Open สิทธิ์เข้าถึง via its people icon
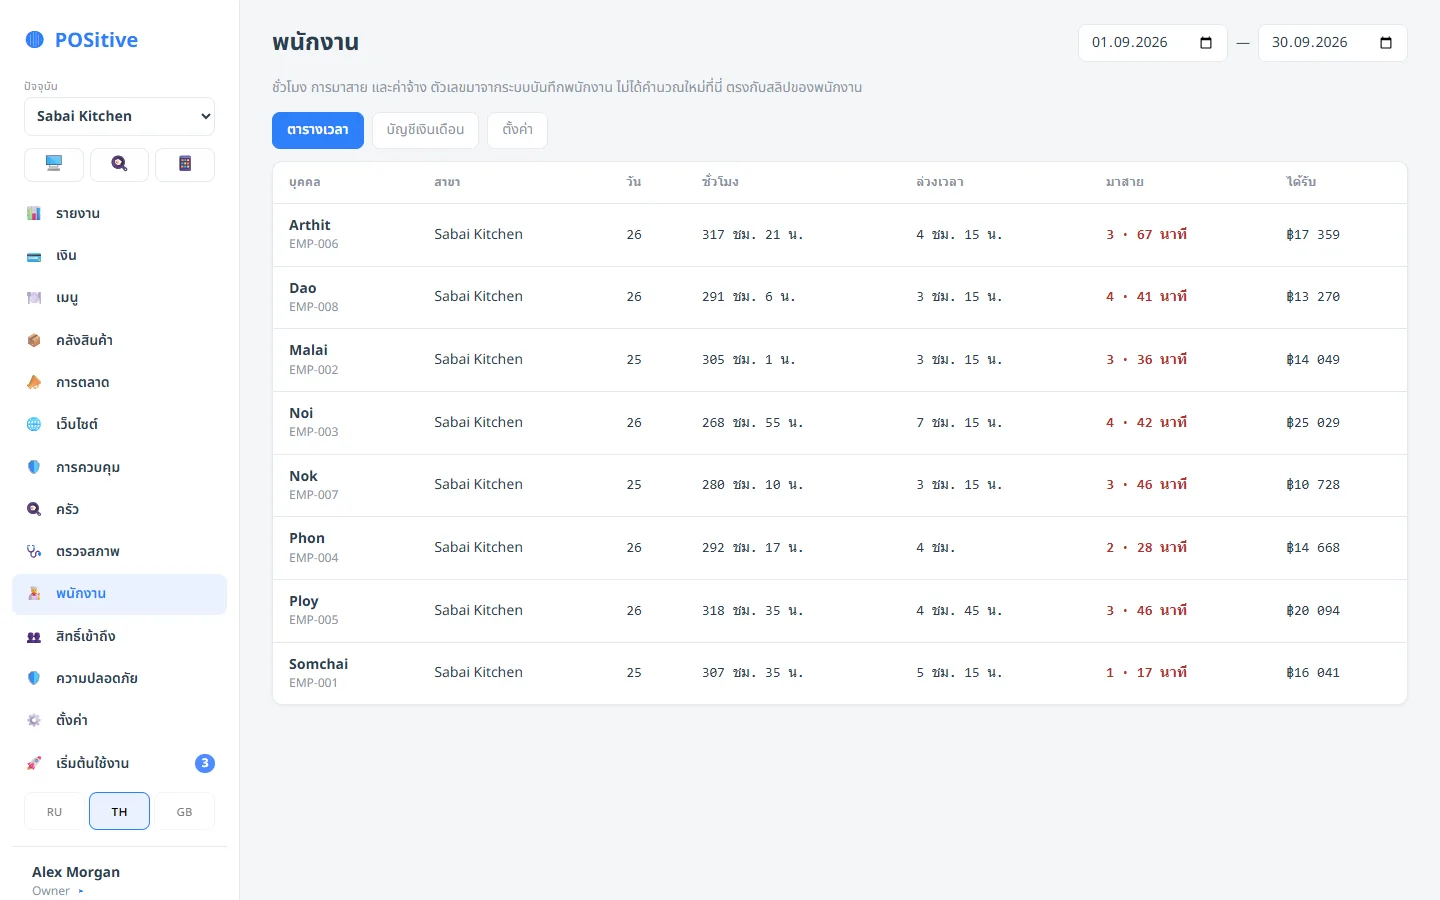This screenshot has height=900, width=1440. pyautogui.click(x=34, y=637)
